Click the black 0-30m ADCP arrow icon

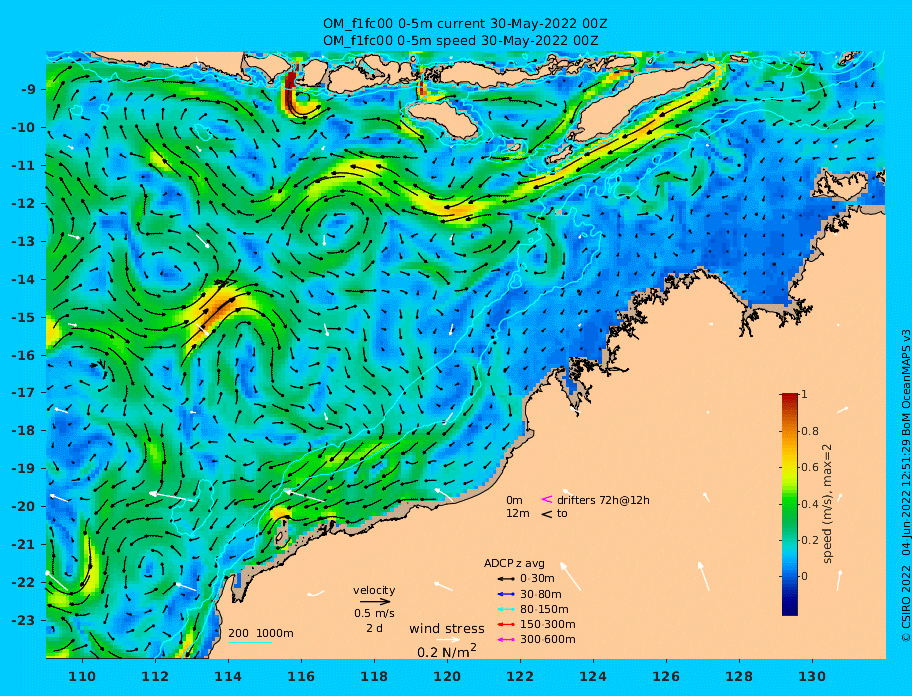[506, 579]
